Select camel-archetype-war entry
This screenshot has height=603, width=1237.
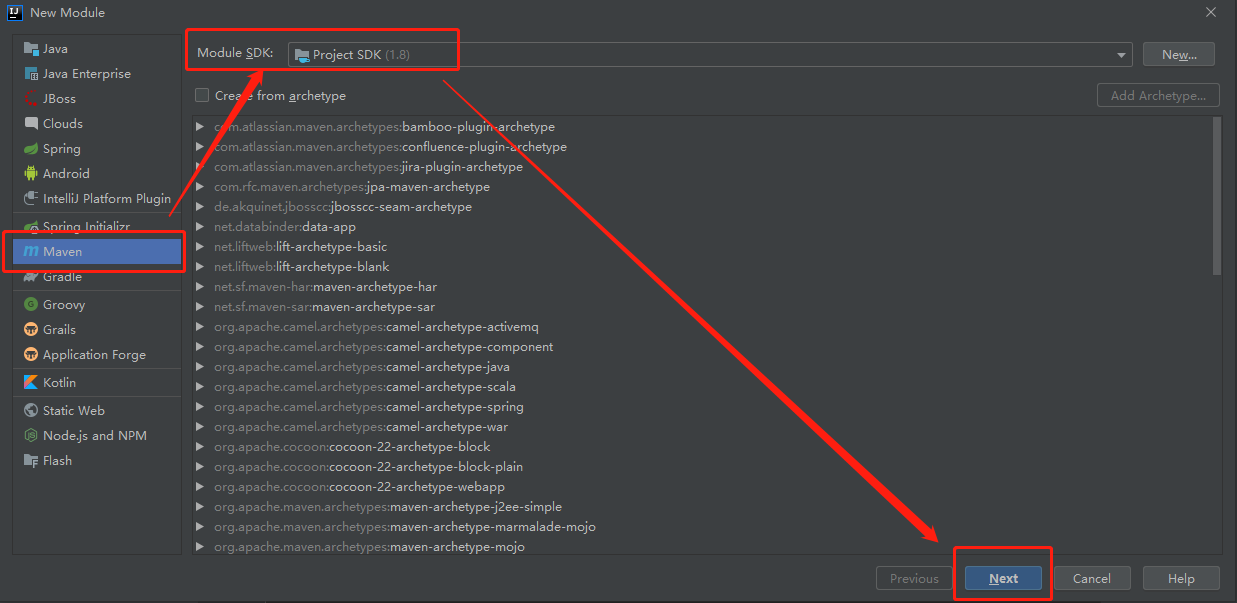pyautogui.click(x=361, y=427)
